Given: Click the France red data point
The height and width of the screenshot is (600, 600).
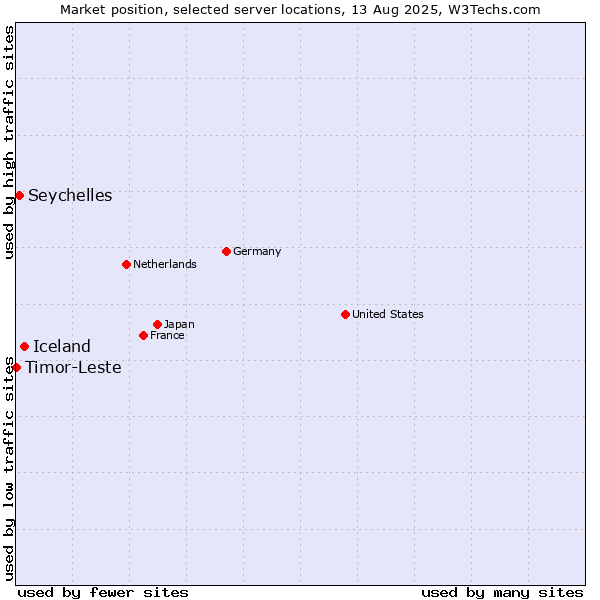Looking at the screenshot, I should point(143,336).
